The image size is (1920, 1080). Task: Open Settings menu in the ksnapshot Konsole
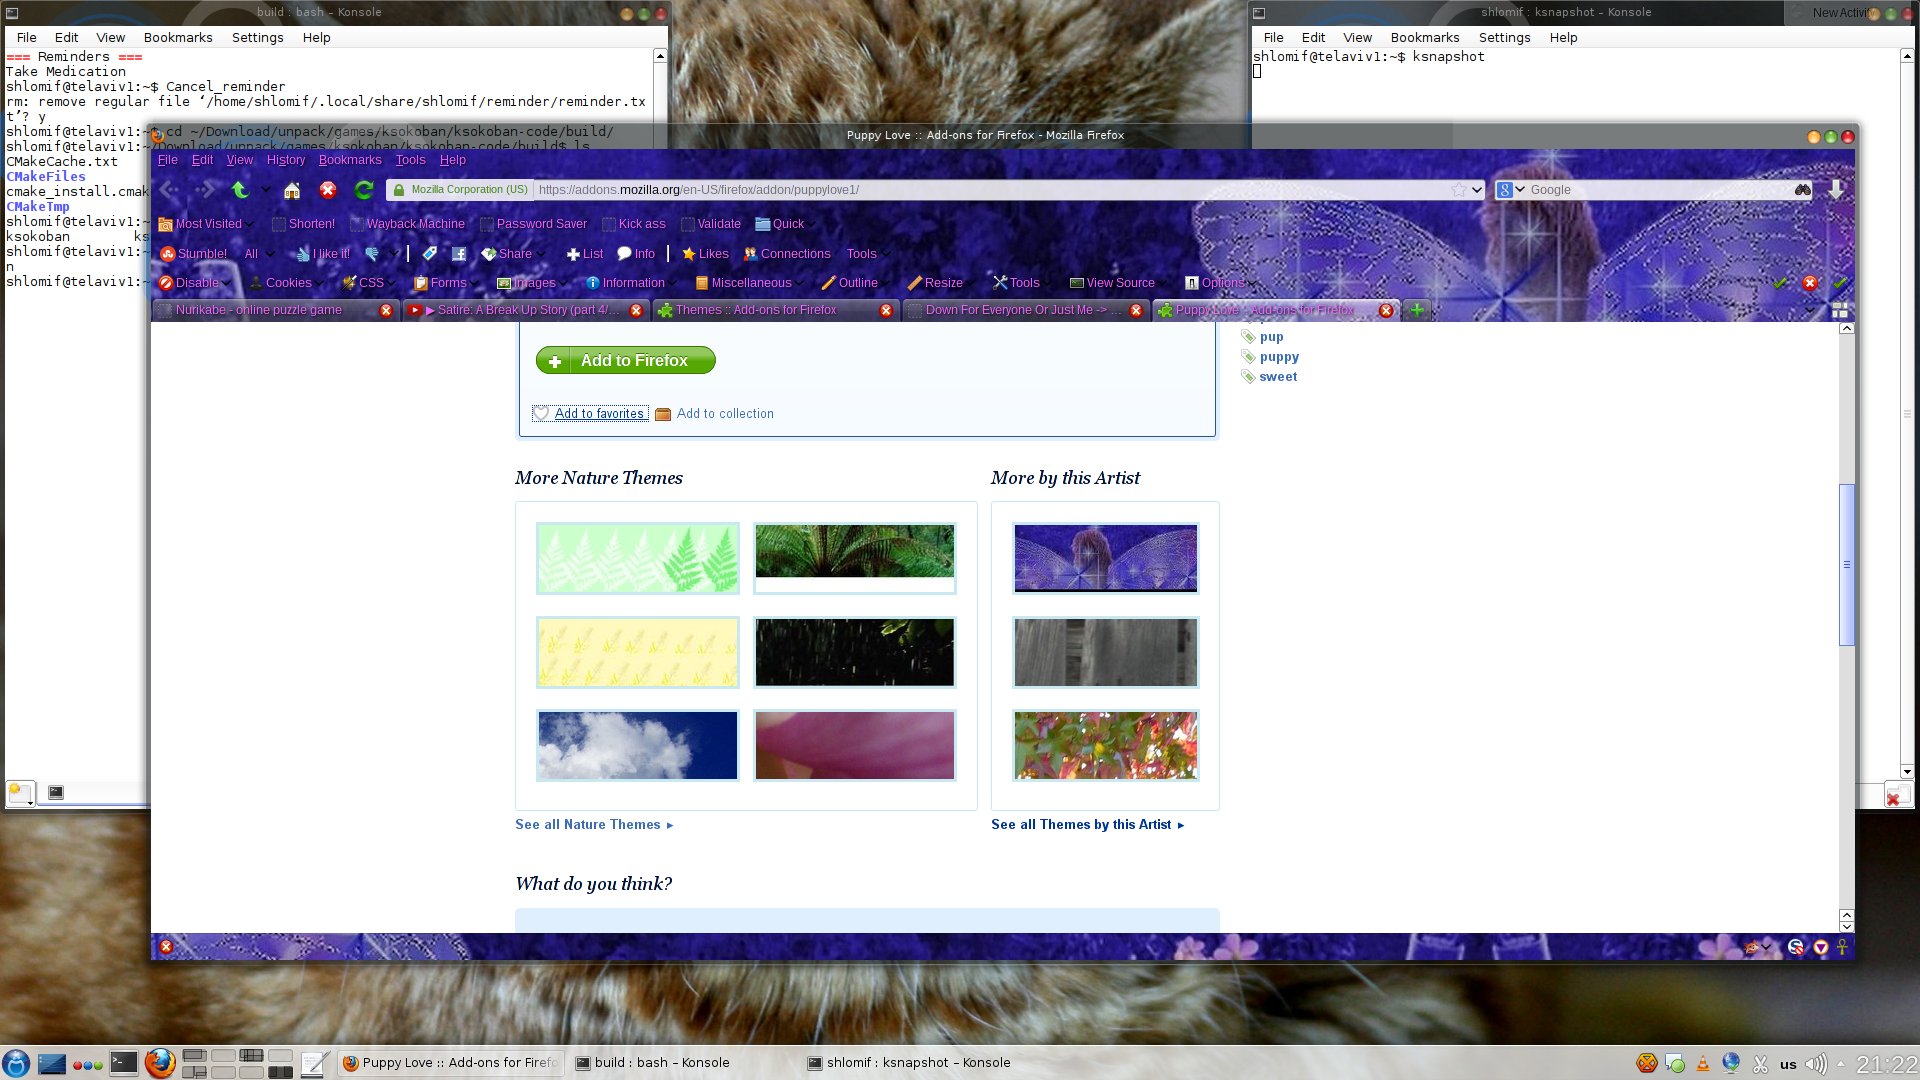(x=1504, y=38)
